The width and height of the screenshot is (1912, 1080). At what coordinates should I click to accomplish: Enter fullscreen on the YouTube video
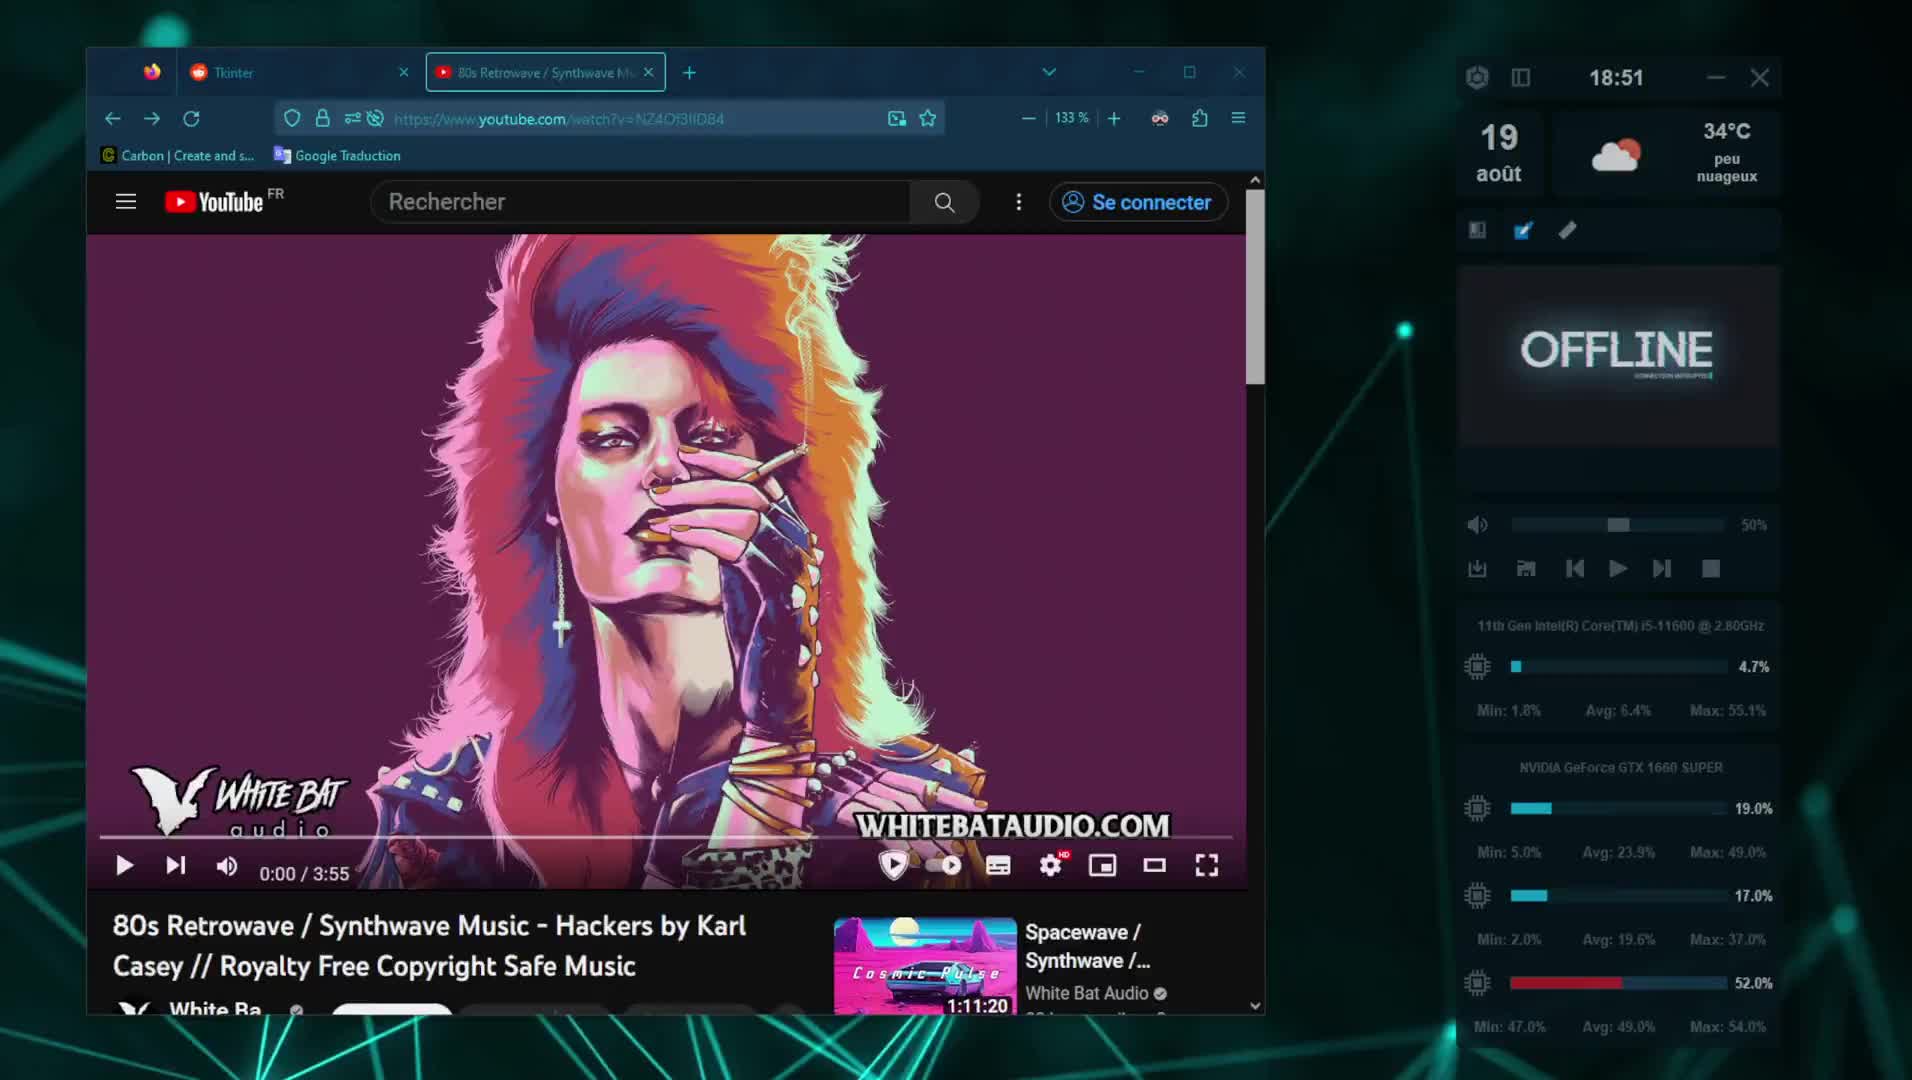coord(1206,865)
